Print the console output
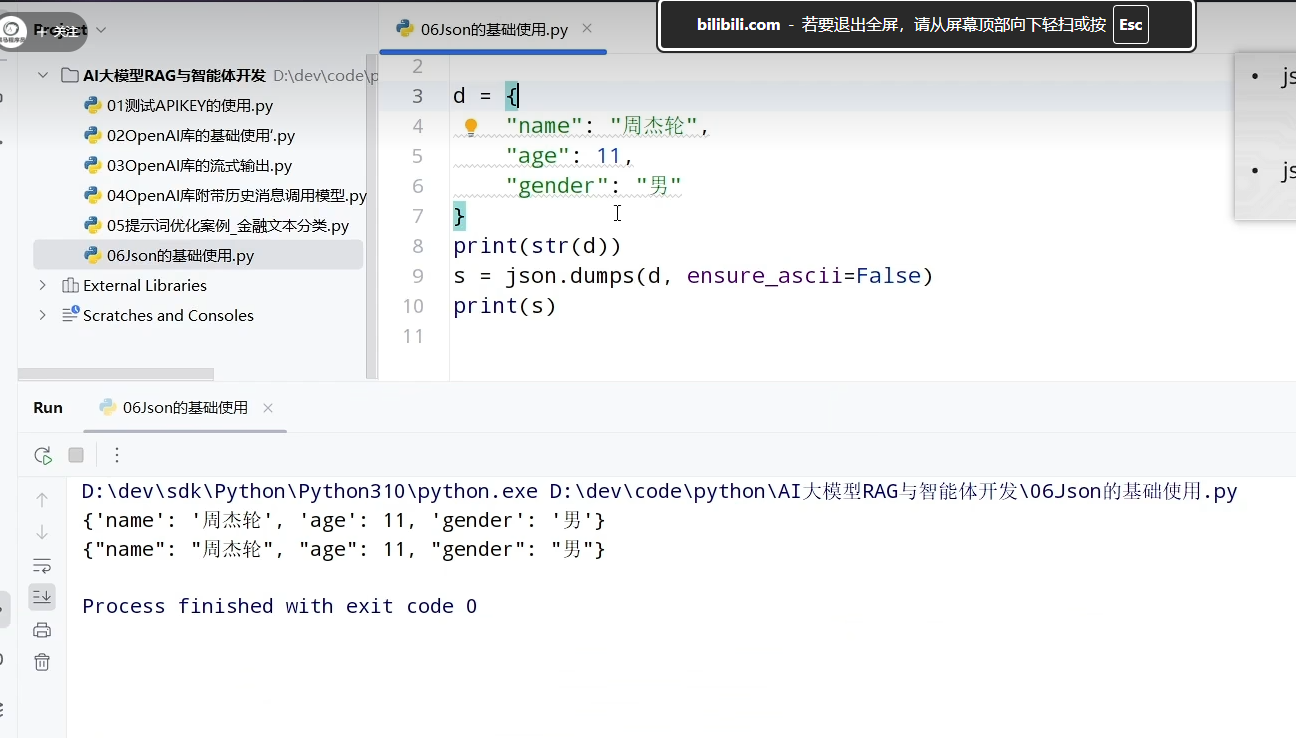Viewport: 1296px width, 738px height. (x=42, y=630)
